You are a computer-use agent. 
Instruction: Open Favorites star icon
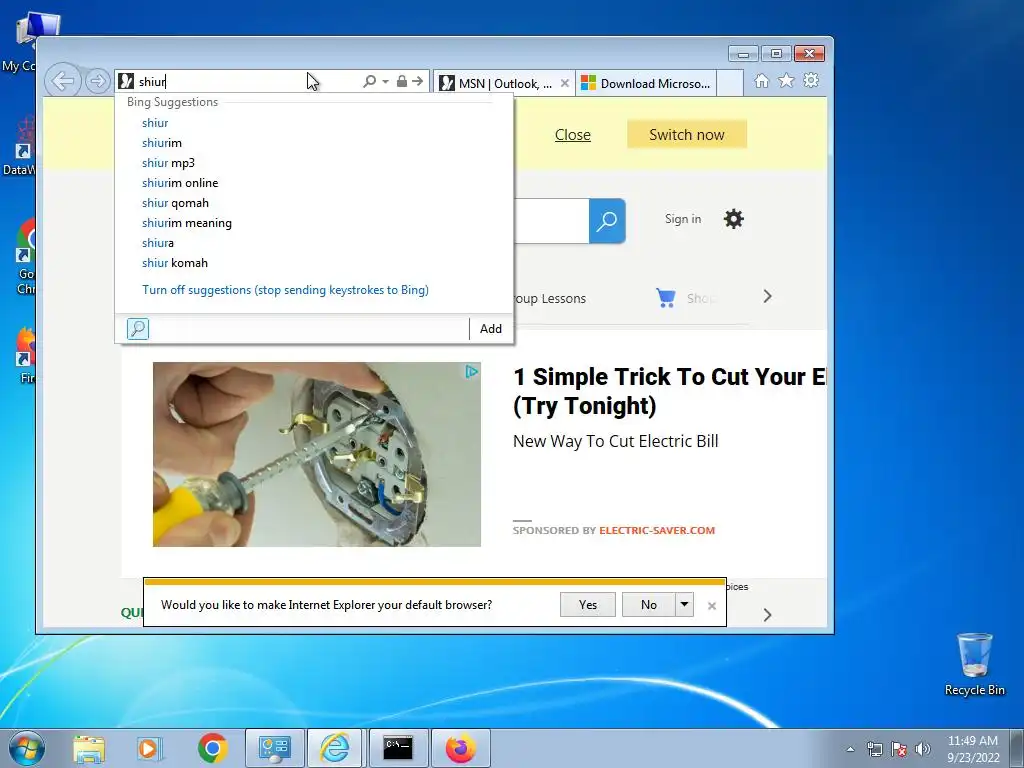(786, 81)
